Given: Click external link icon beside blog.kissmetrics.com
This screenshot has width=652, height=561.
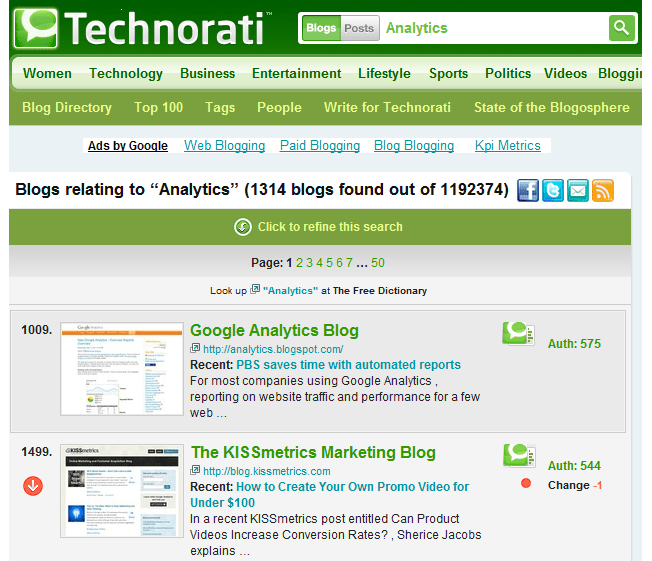Looking at the screenshot, I should pyautogui.click(x=195, y=470).
